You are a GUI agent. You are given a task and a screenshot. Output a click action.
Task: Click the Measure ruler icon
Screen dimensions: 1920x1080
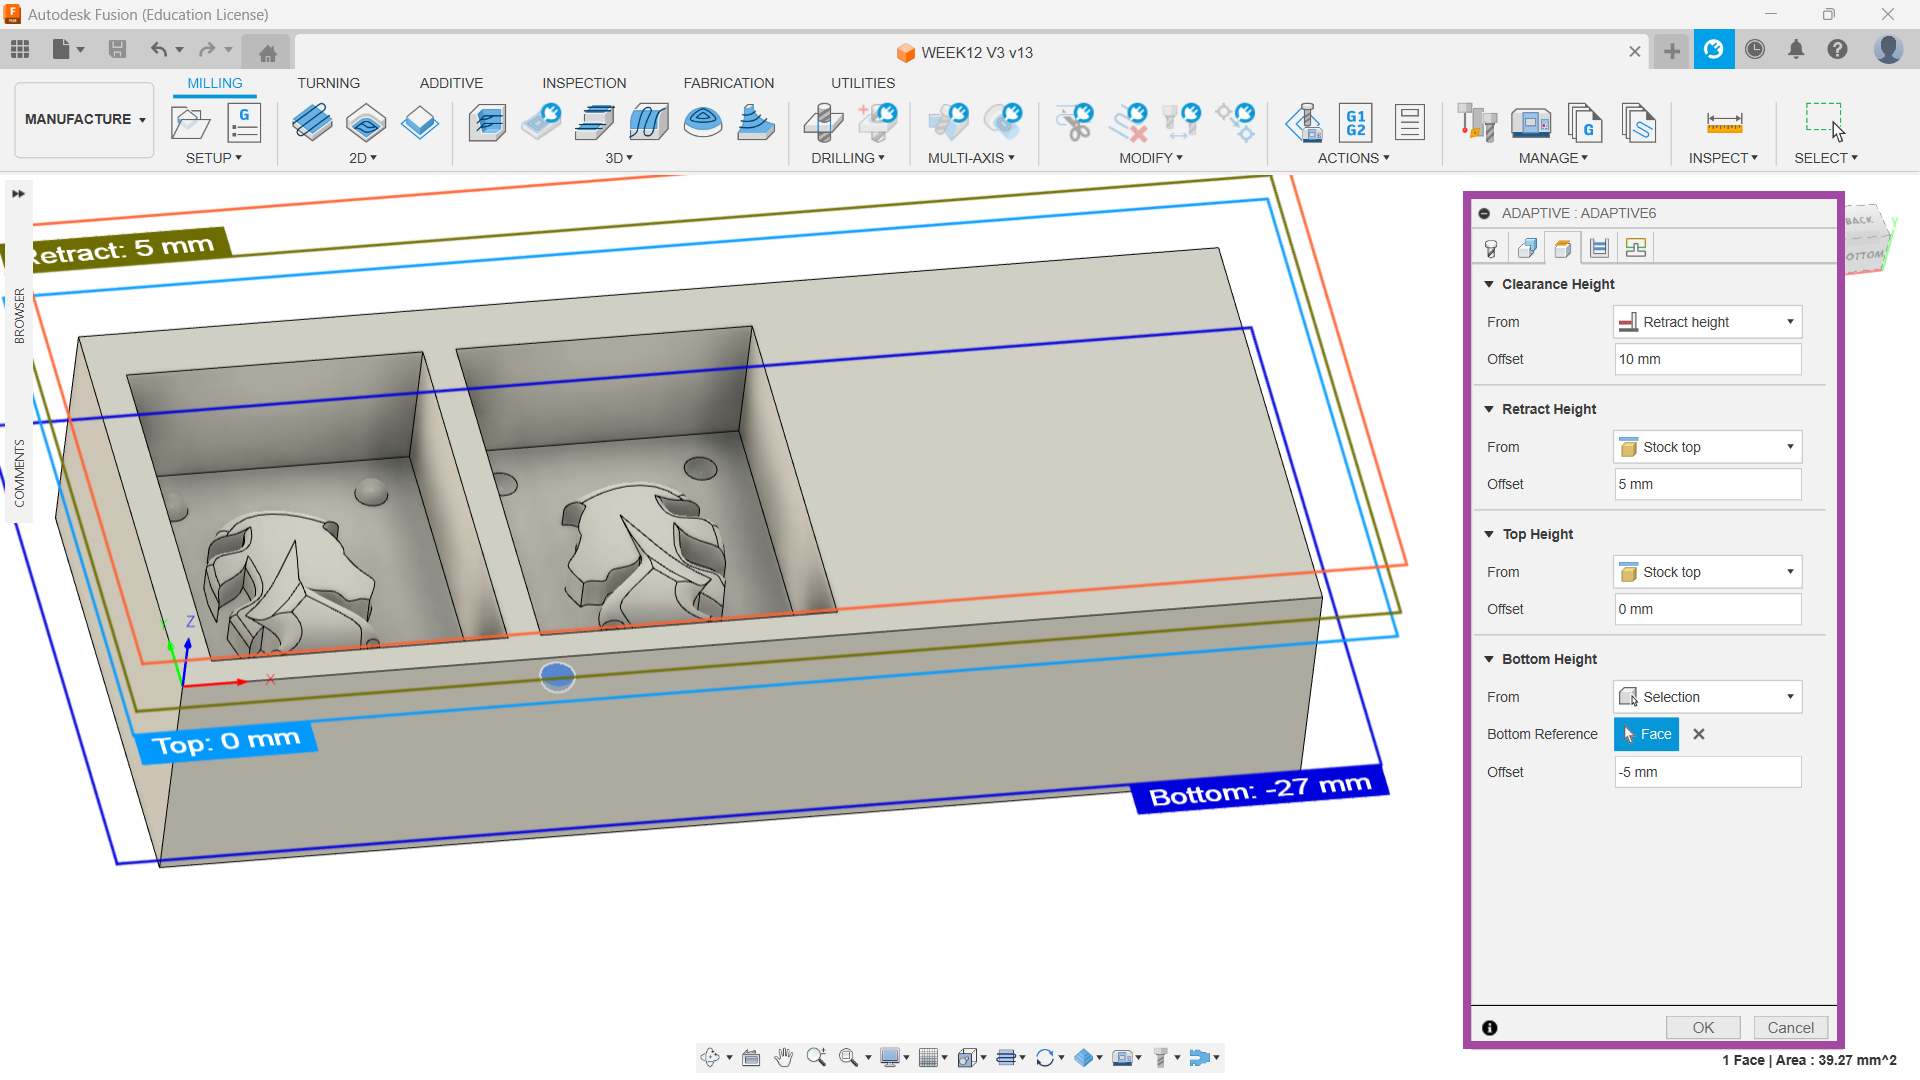(x=1723, y=123)
